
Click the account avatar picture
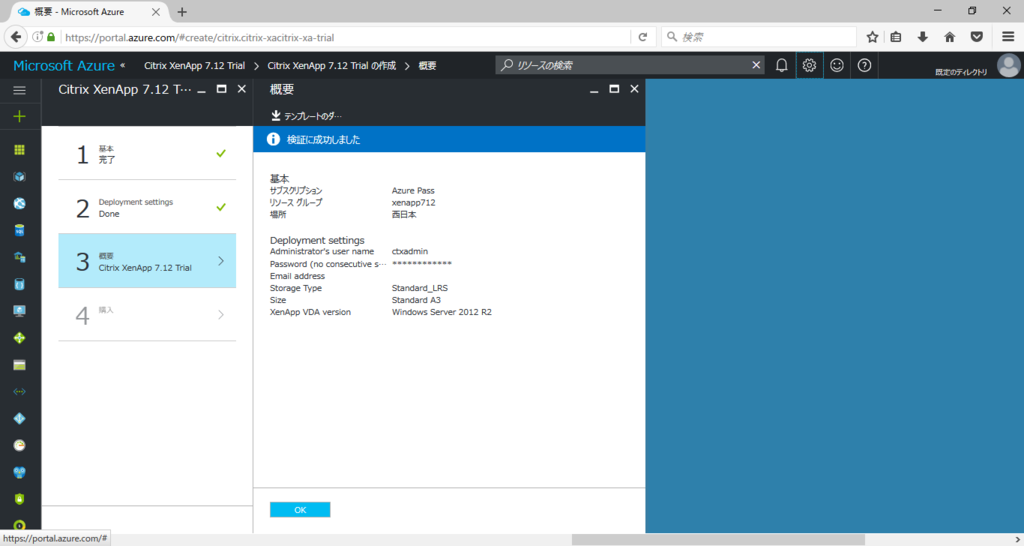tap(1008, 65)
